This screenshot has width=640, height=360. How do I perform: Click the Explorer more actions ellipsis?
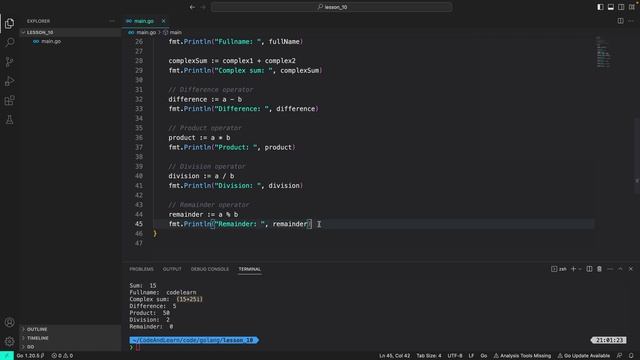112,21
